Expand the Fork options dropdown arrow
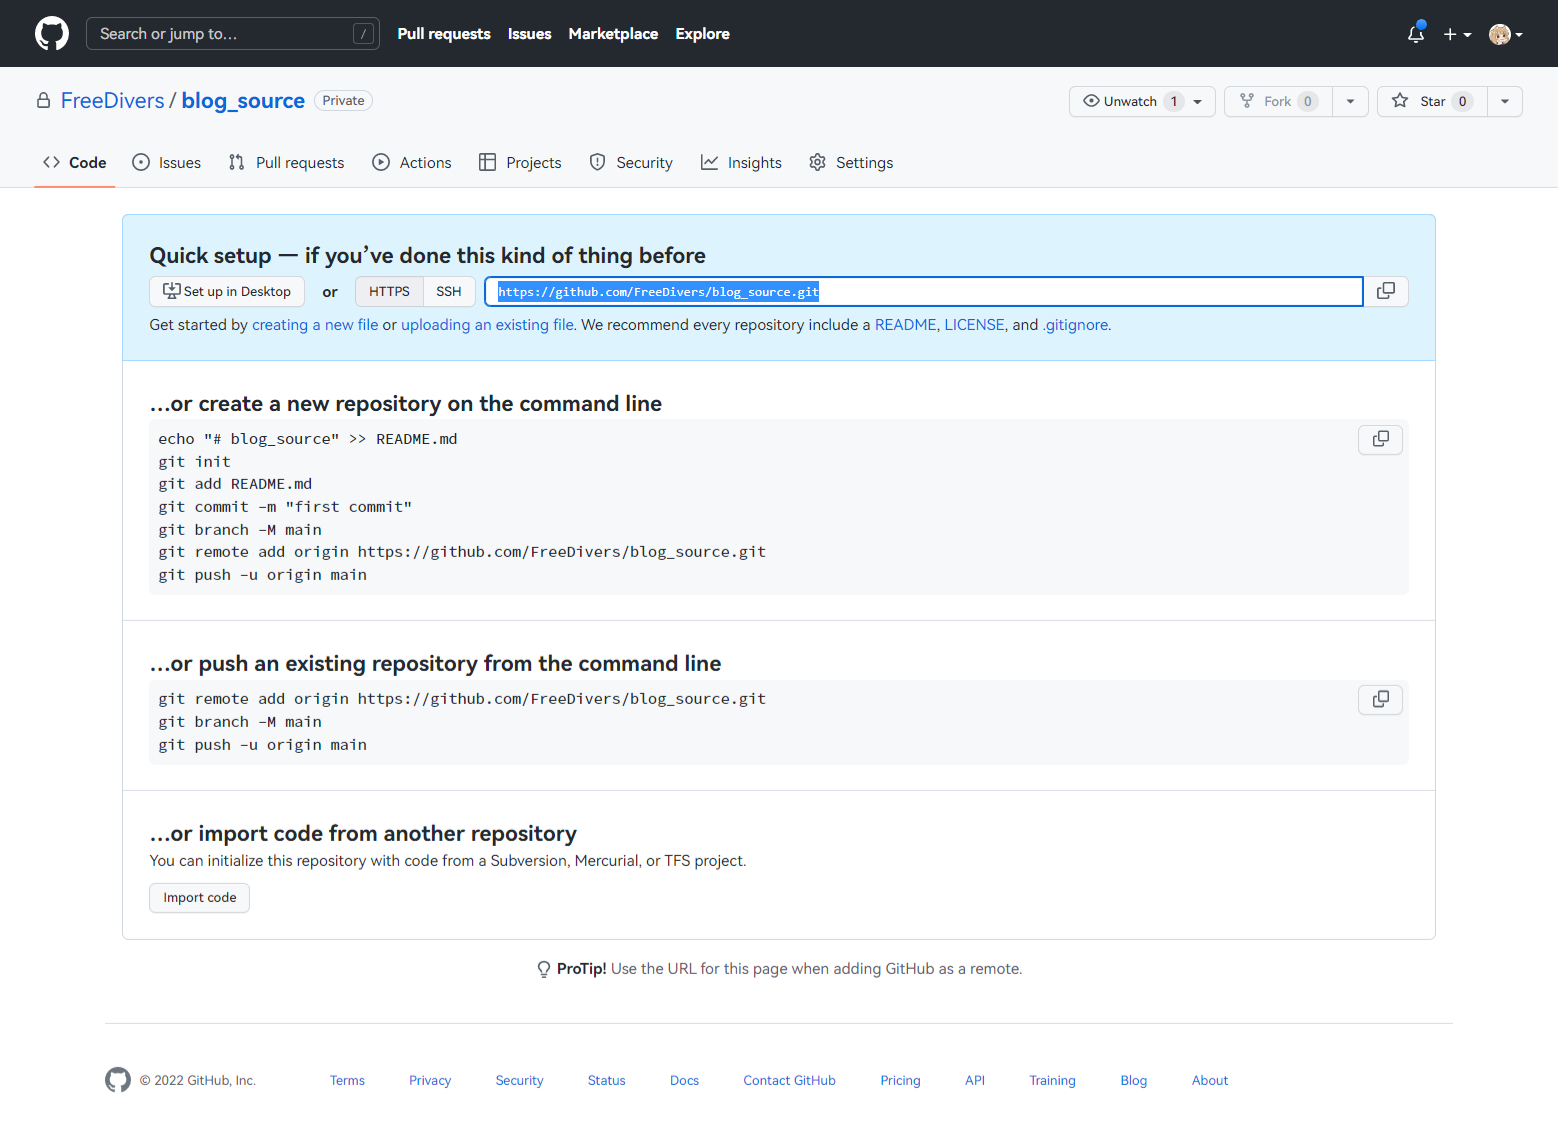Image resolution: width=1558 pixels, height=1145 pixels. tap(1350, 101)
